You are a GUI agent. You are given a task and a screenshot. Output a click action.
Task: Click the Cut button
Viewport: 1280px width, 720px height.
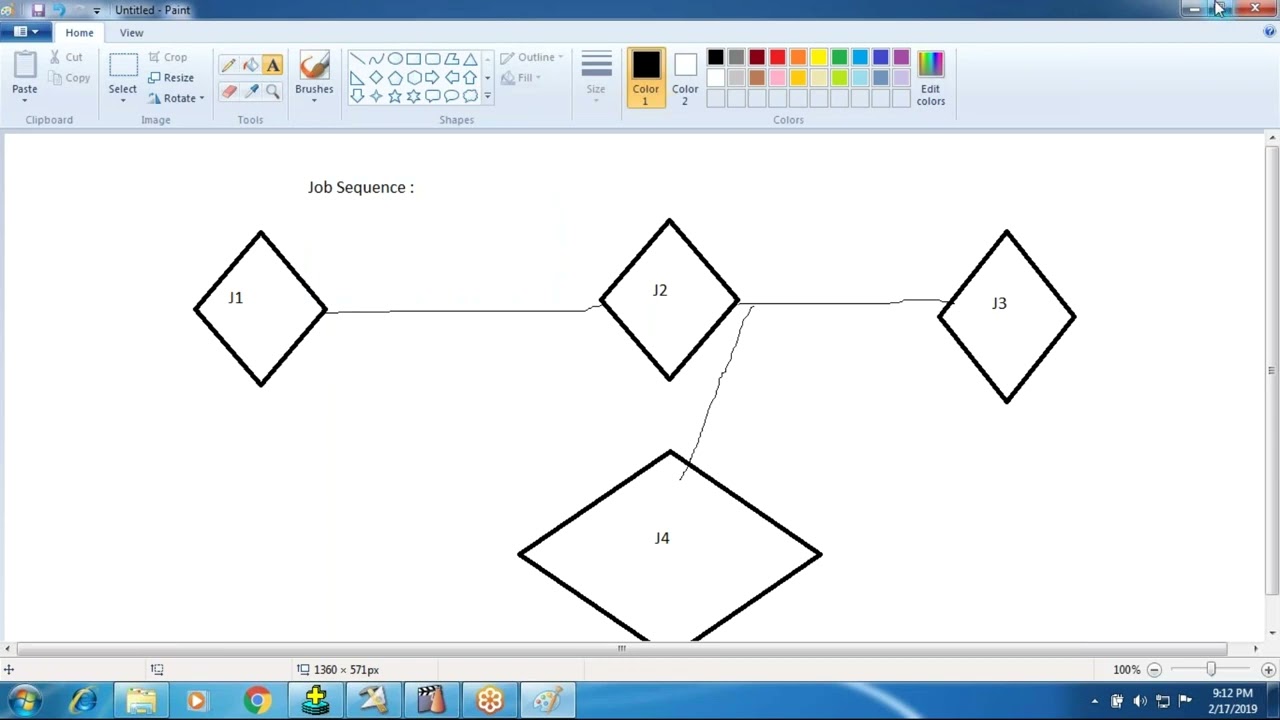(x=66, y=57)
